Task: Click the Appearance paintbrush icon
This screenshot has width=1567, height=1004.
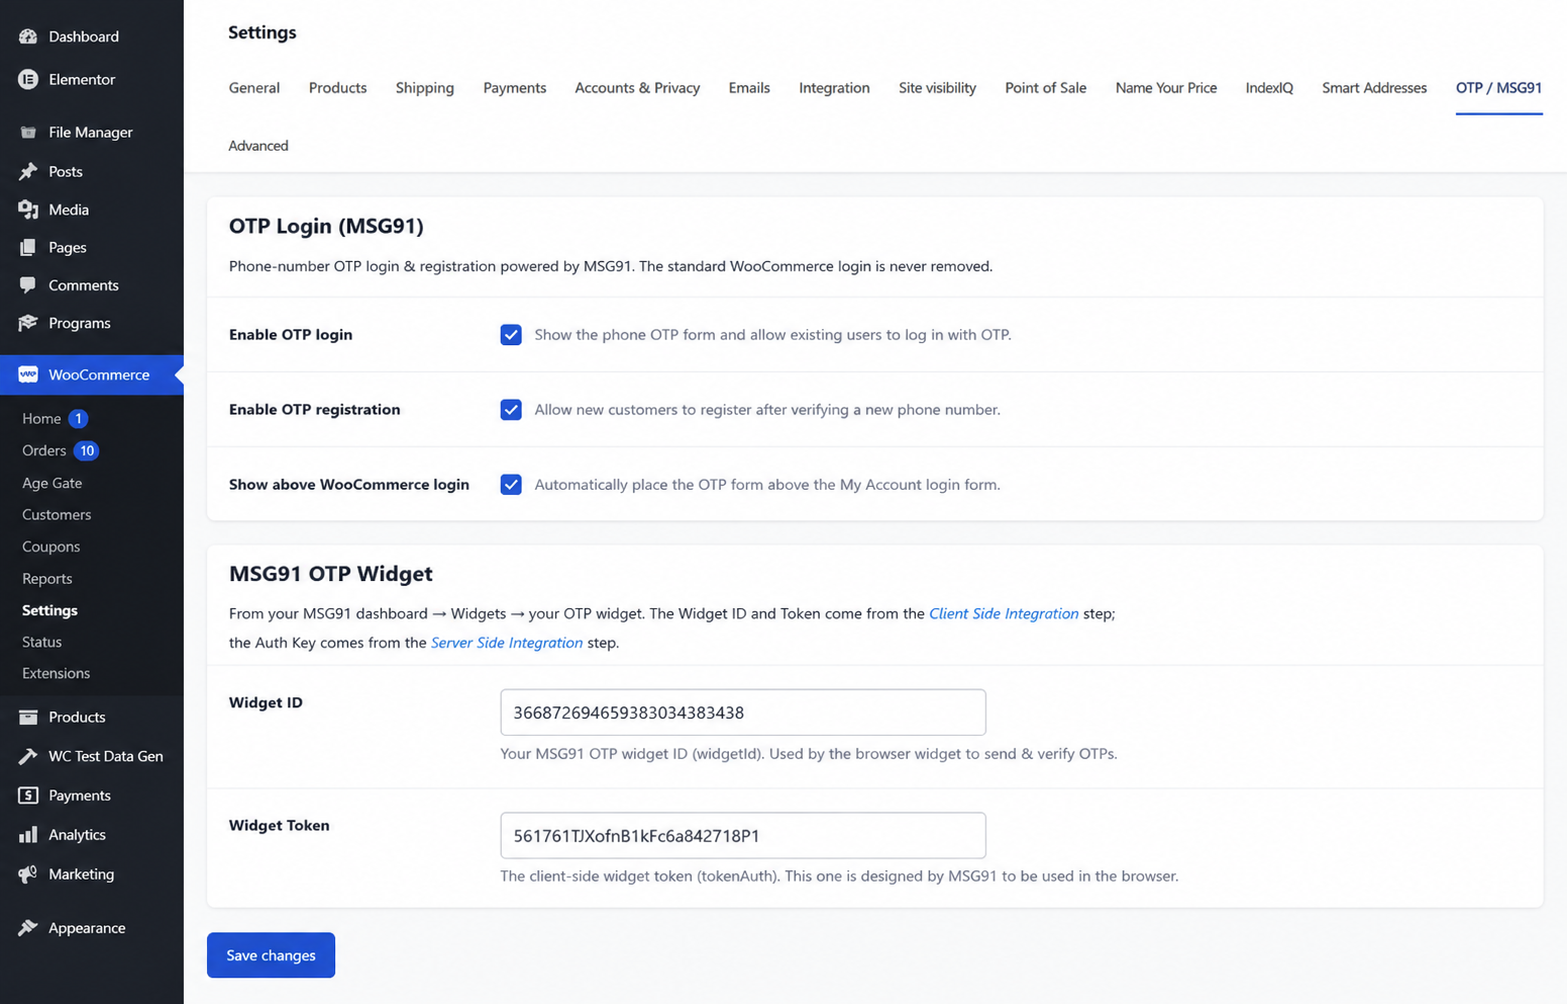Action: (x=28, y=928)
